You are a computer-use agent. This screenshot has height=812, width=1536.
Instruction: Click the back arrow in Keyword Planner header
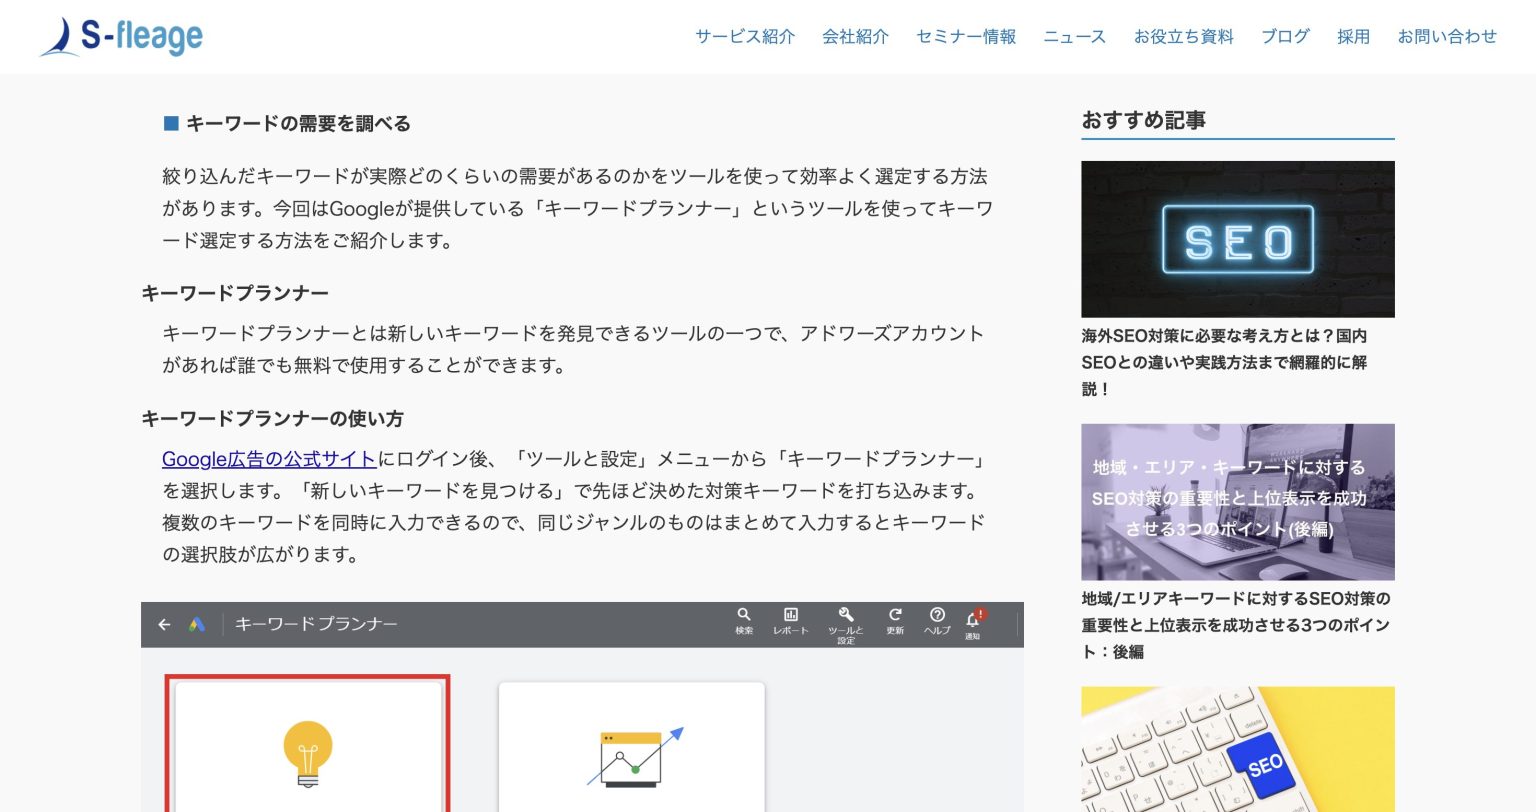(165, 624)
